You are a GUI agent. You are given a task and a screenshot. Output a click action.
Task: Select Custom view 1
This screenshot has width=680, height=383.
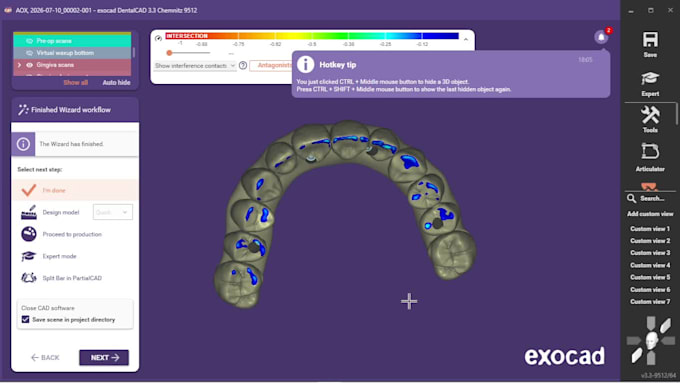click(x=650, y=229)
